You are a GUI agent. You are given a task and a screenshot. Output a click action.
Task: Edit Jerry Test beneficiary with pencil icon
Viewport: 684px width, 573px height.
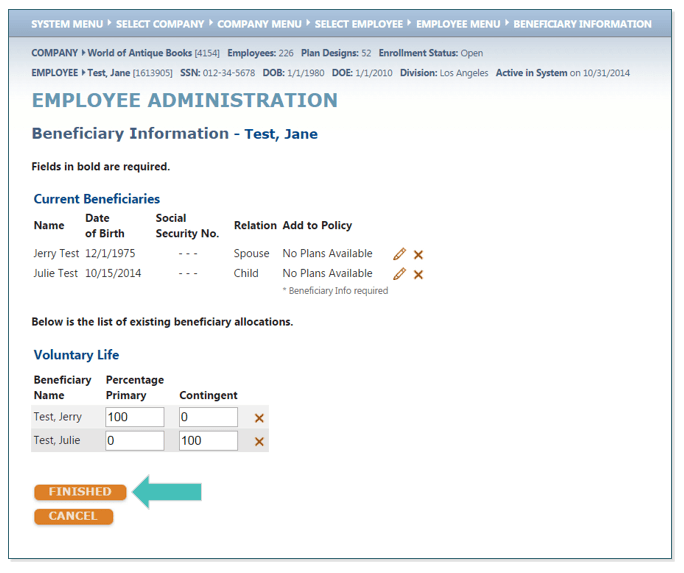click(x=399, y=254)
